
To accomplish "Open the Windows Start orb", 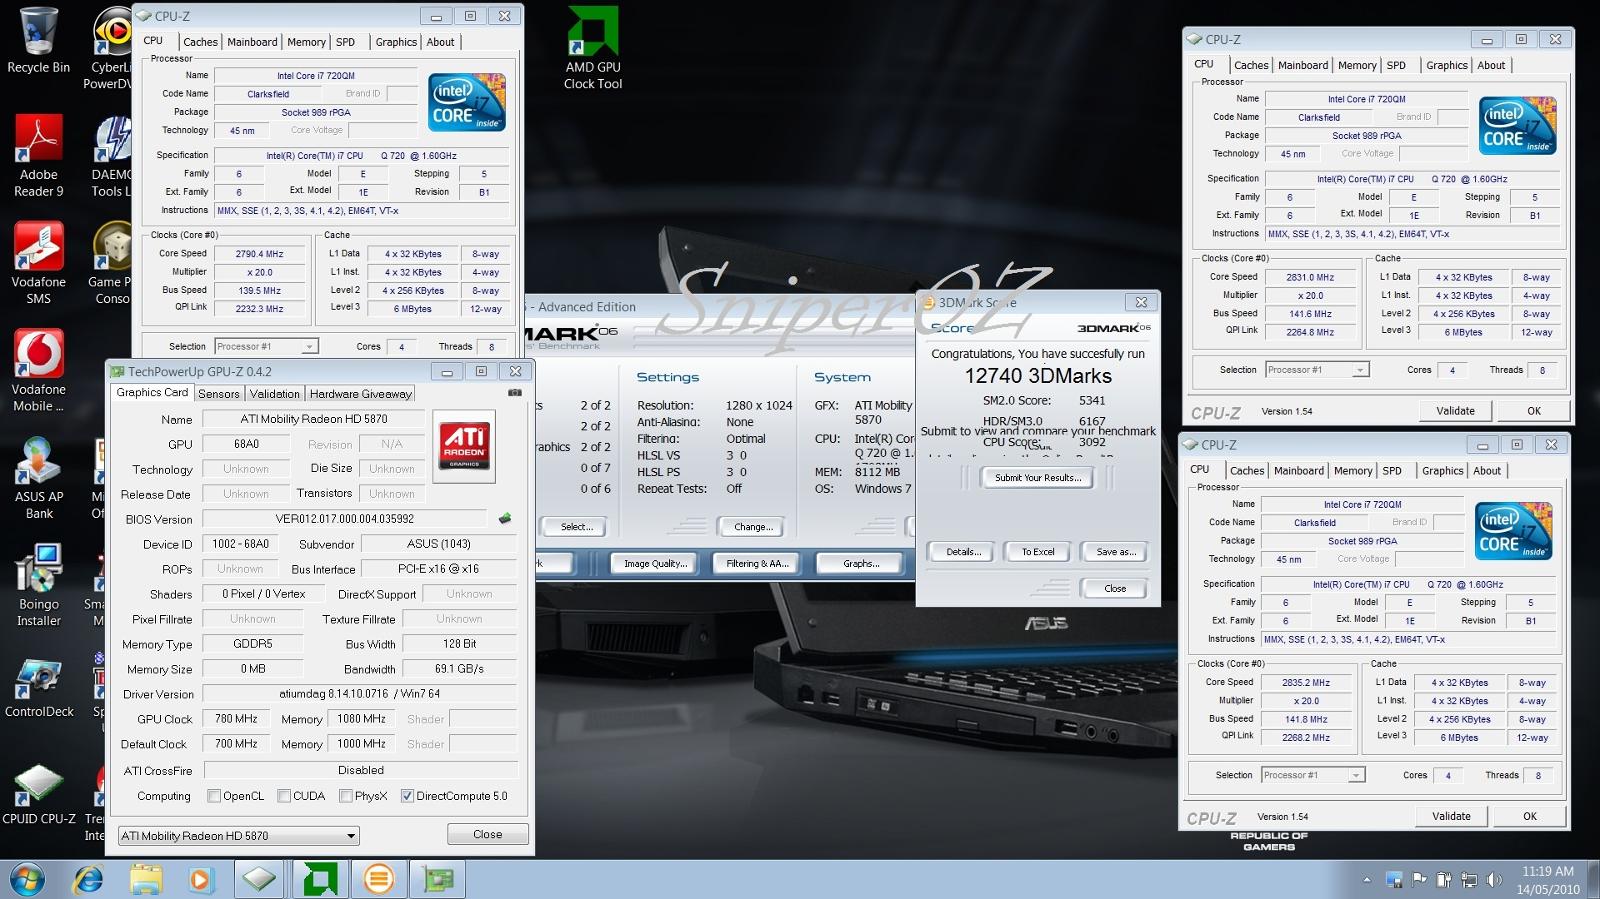I will [28, 880].
